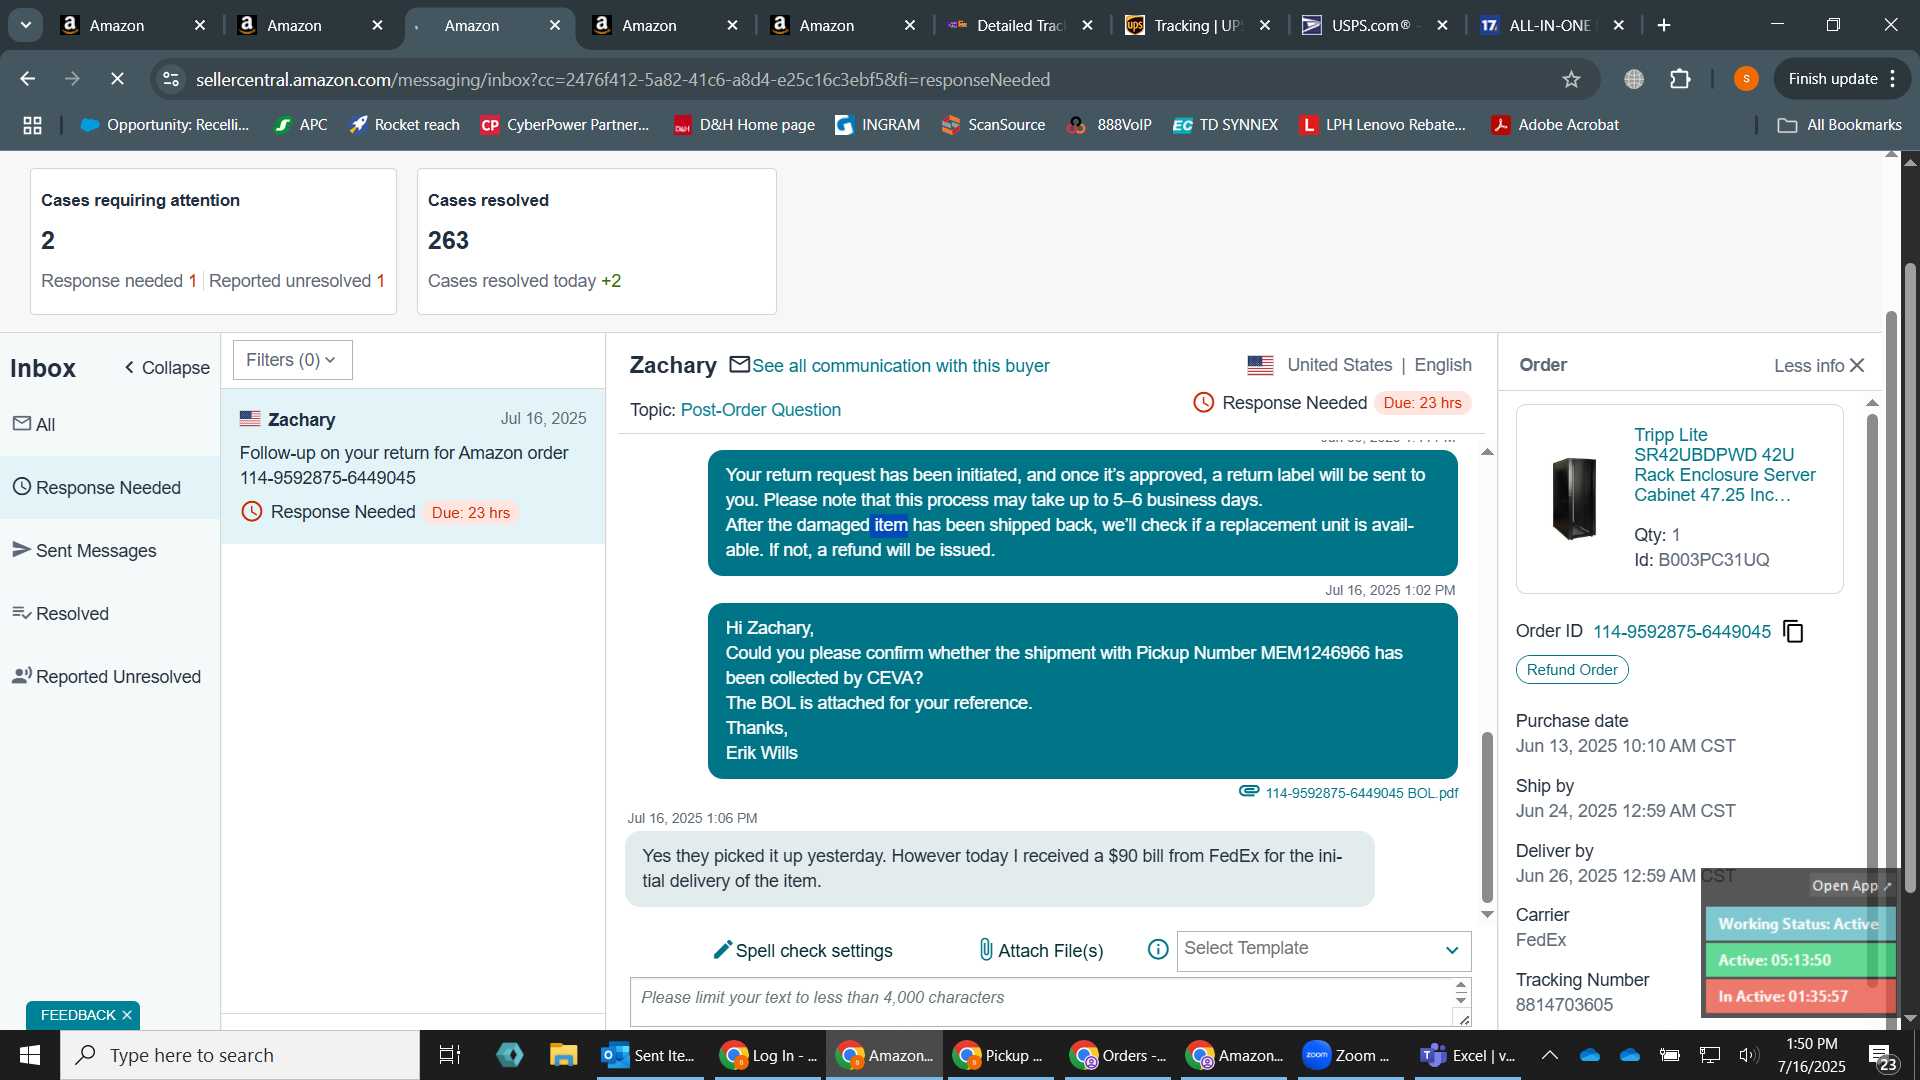This screenshot has height=1080, width=1920.
Task: Open File Explorer from the taskbar
Action: pos(564,1055)
